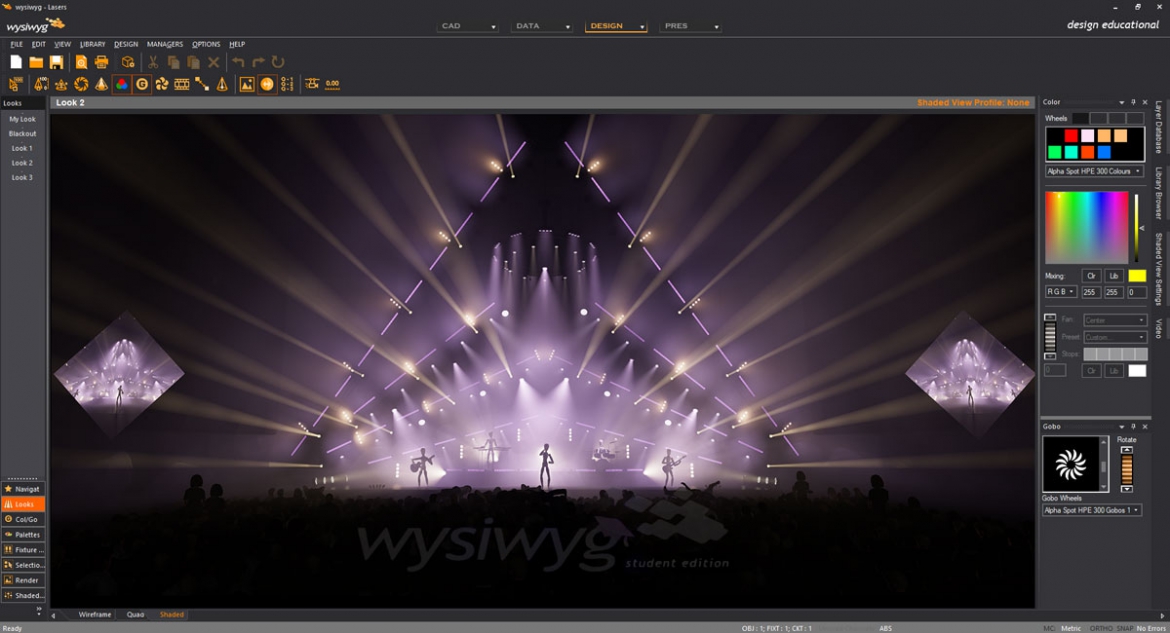Image resolution: width=1170 pixels, height=633 pixels.
Task: Open the MANAGERS menu
Action: tap(165, 44)
